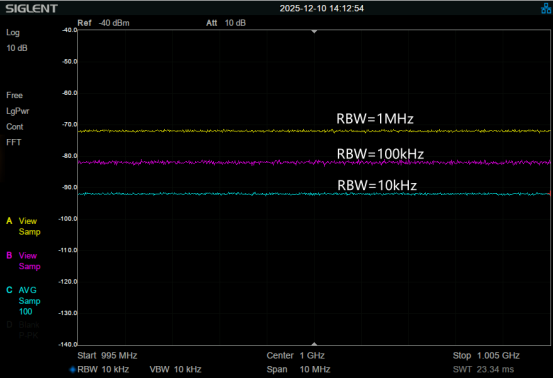Viewport: 553px width, 378px height.
Task: Click the network status icon
Action: 546,8
